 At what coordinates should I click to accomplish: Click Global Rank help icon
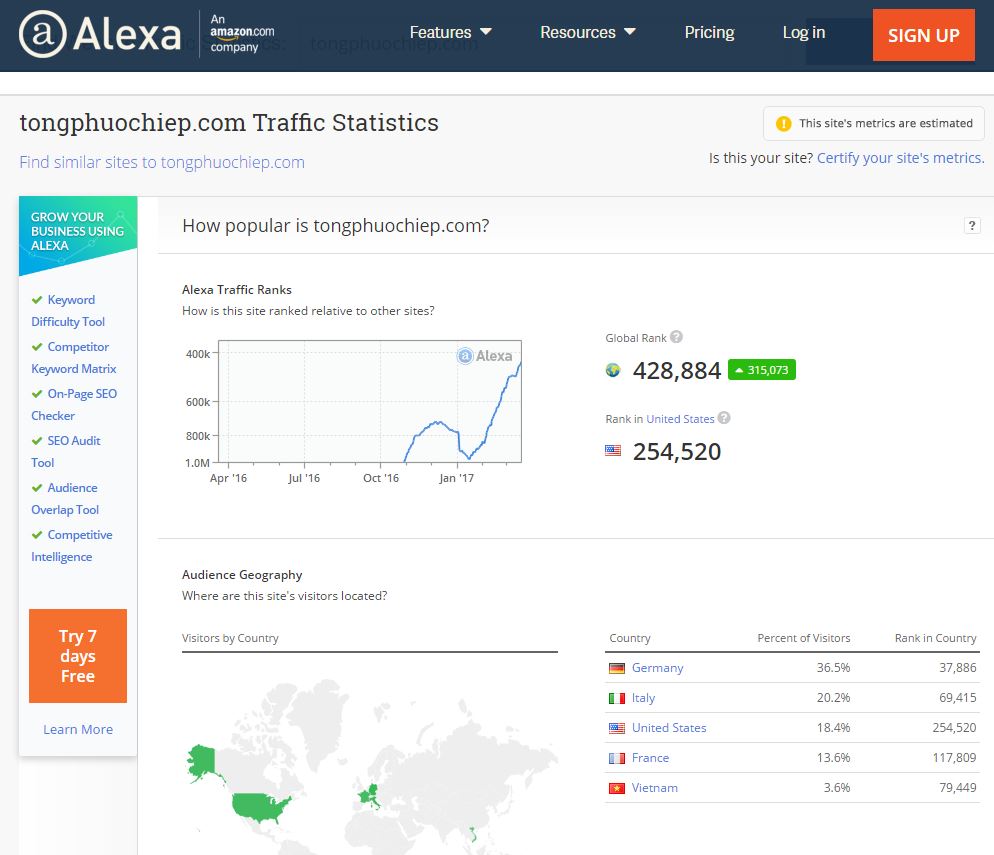pyautogui.click(x=676, y=337)
